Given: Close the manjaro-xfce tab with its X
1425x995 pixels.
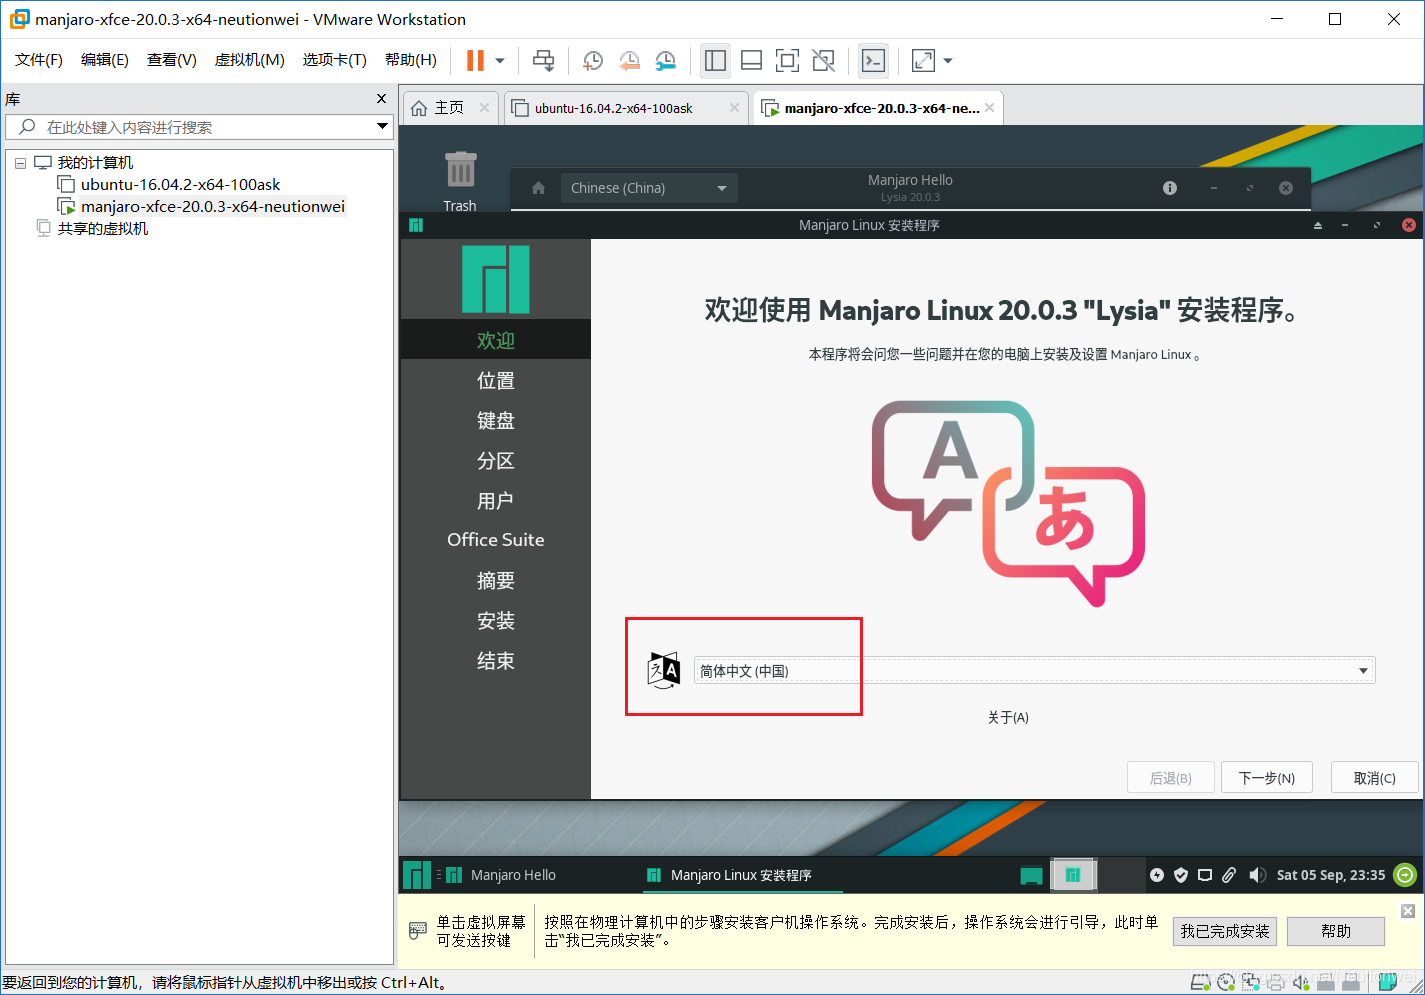Looking at the screenshot, I should [989, 108].
